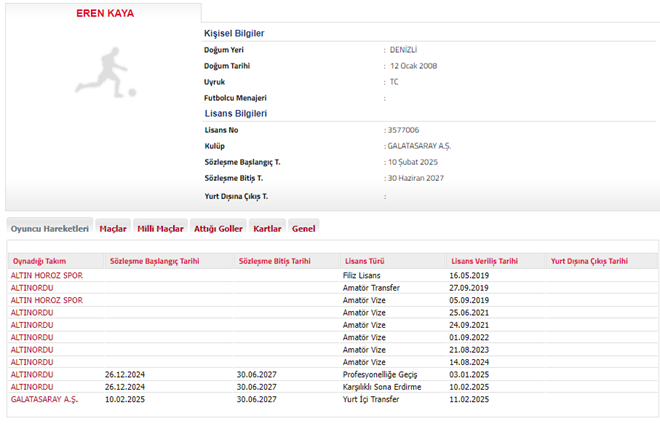Click the player silhouette photo
Screen dimensions: 660x432
(100, 78)
